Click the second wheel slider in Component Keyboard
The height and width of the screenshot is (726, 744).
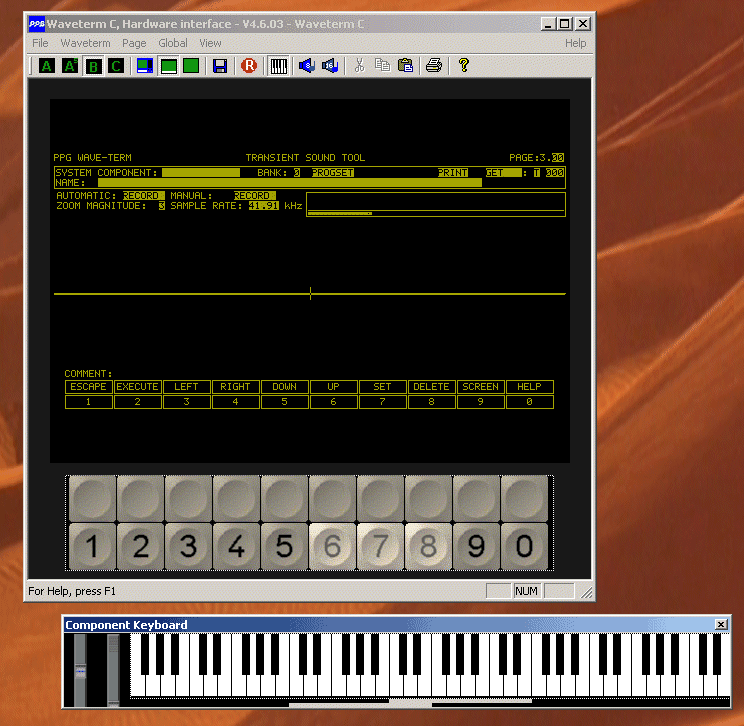[x=113, y=670]
